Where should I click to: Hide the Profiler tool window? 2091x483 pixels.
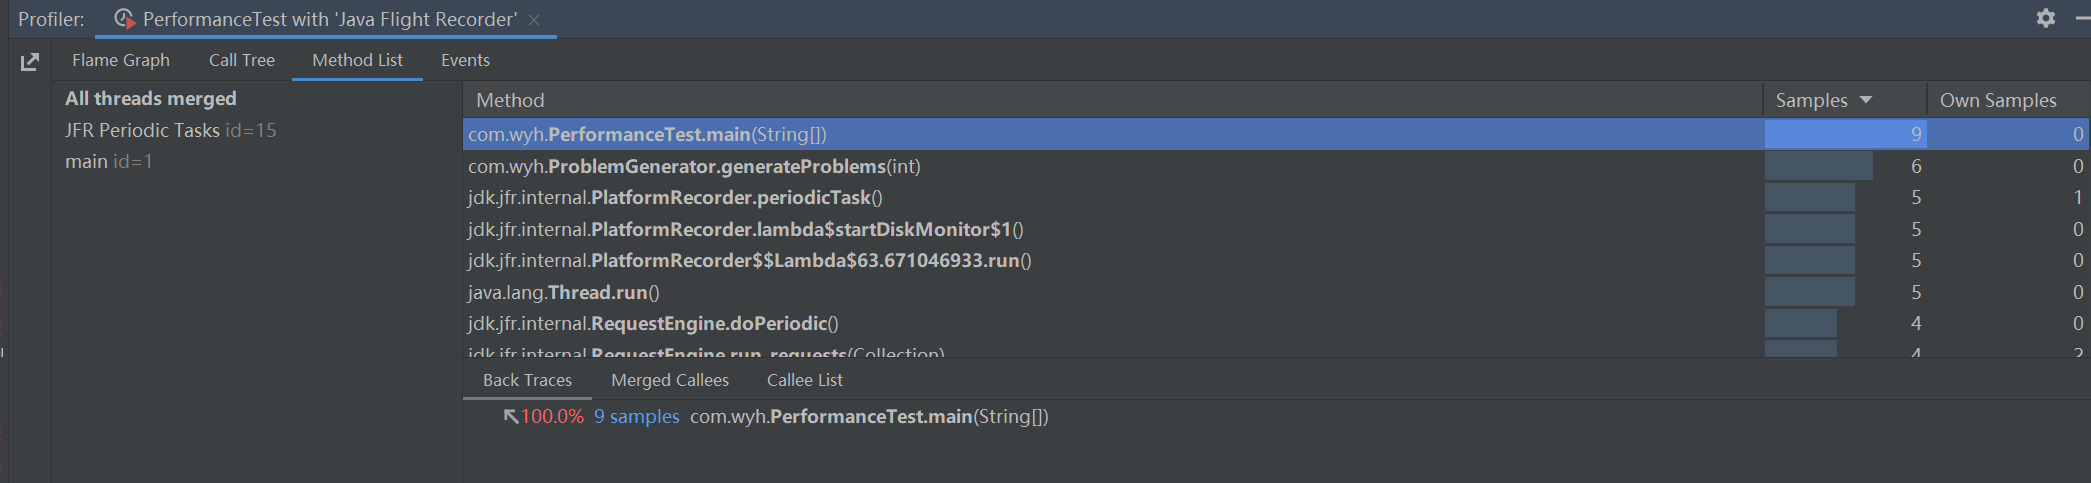pos(2083,18)
